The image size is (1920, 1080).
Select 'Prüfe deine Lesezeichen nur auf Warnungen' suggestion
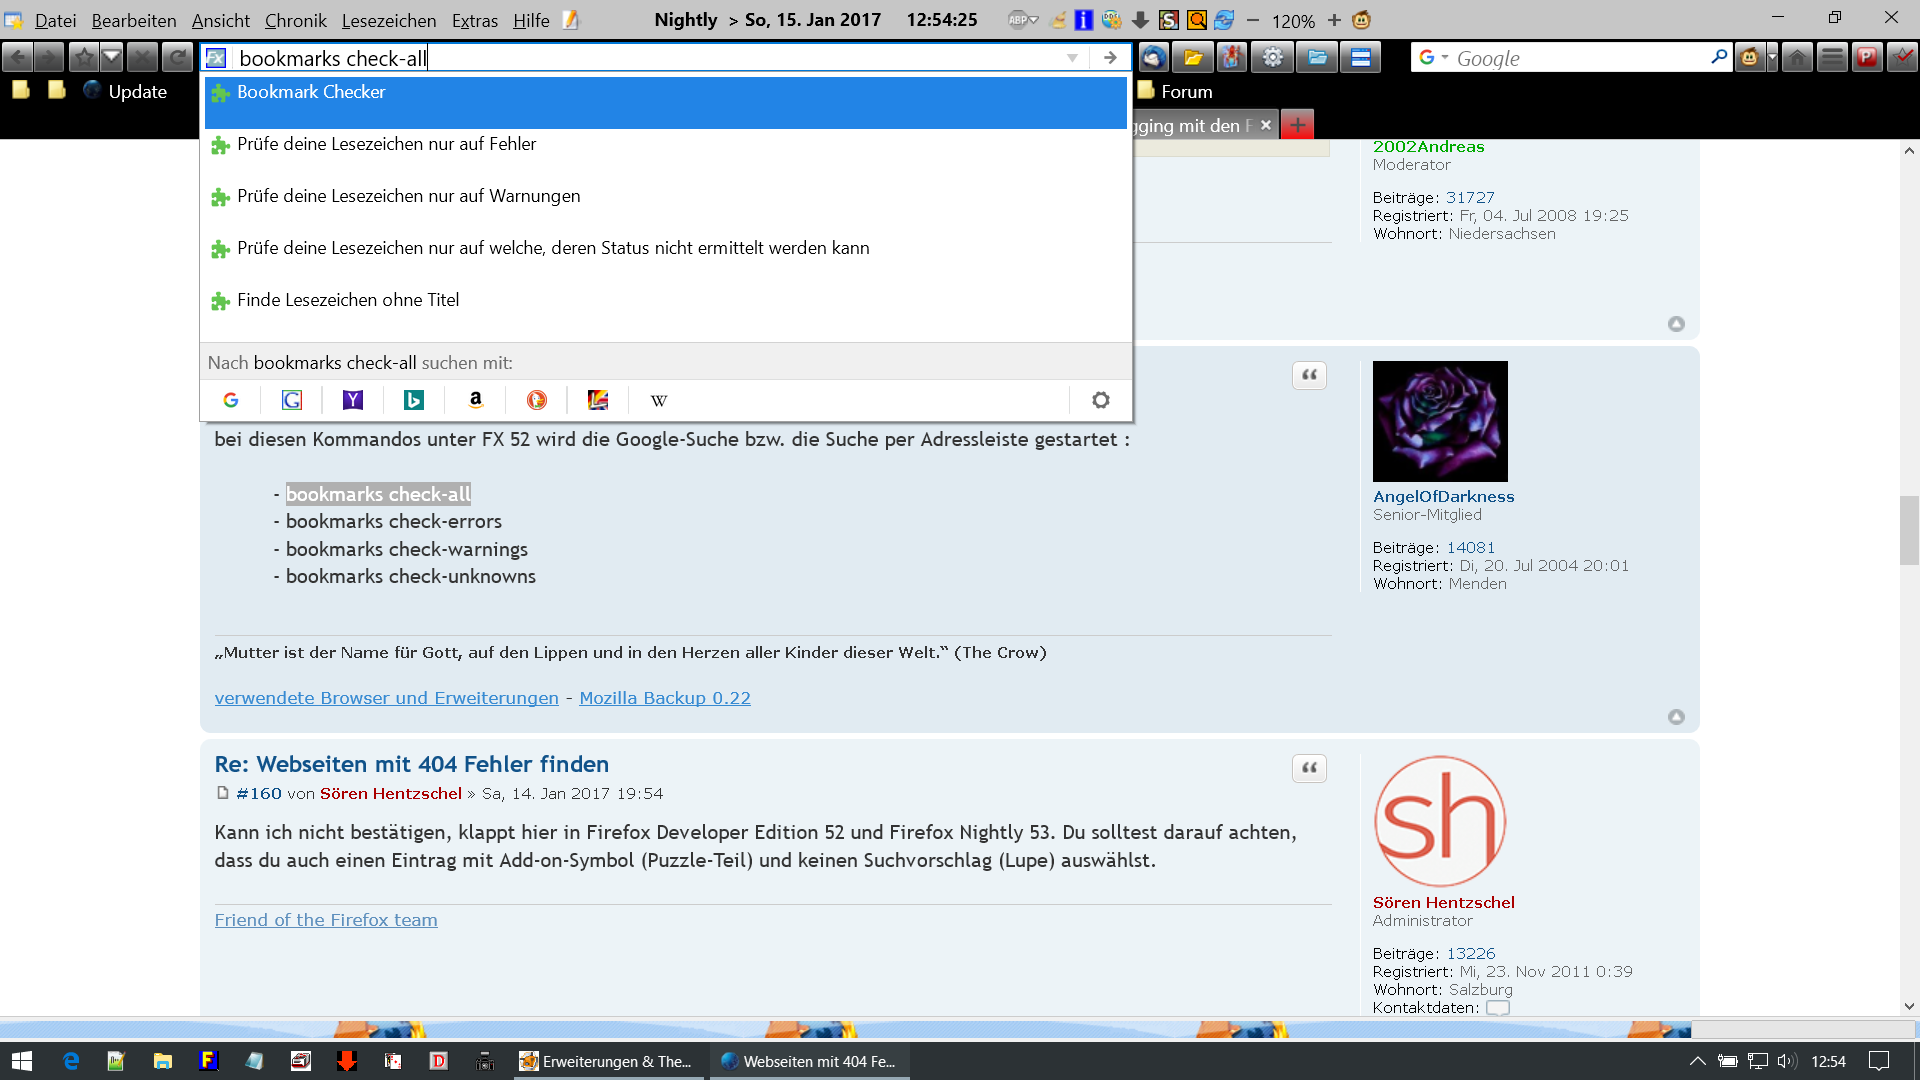pyautogui.click(x=408, y=196)
